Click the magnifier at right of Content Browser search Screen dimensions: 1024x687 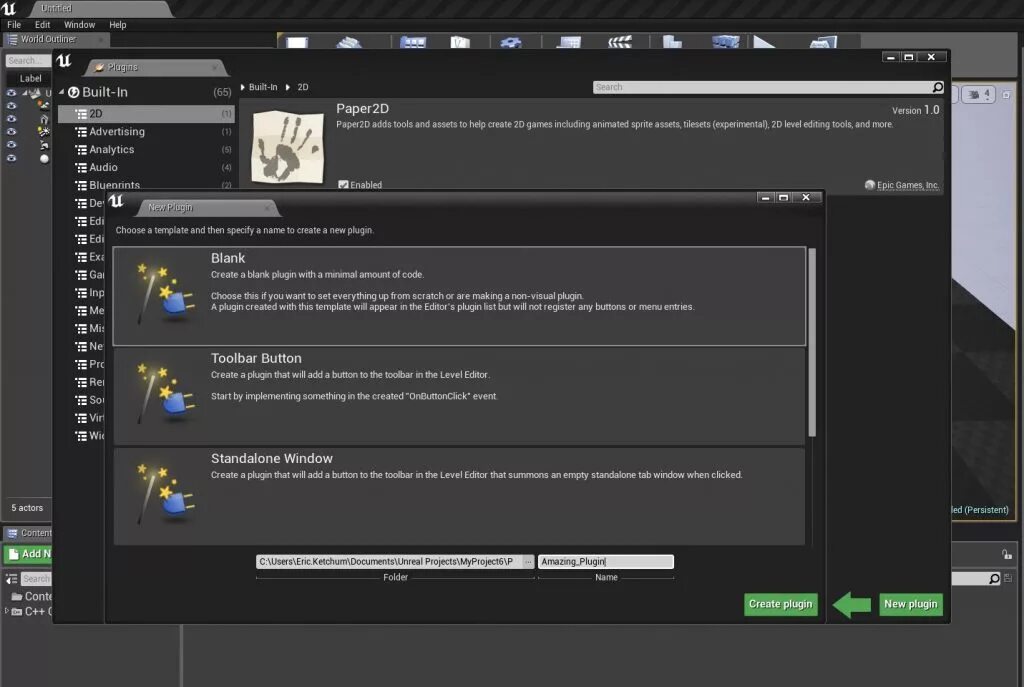point(993,579)
